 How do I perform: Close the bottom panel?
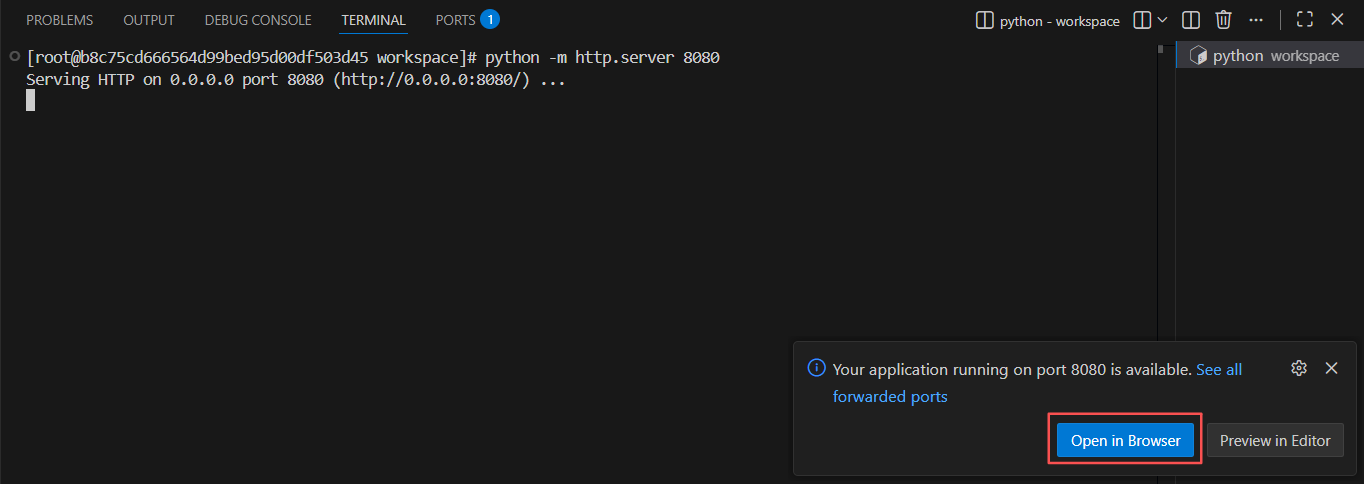[1337, 20]
